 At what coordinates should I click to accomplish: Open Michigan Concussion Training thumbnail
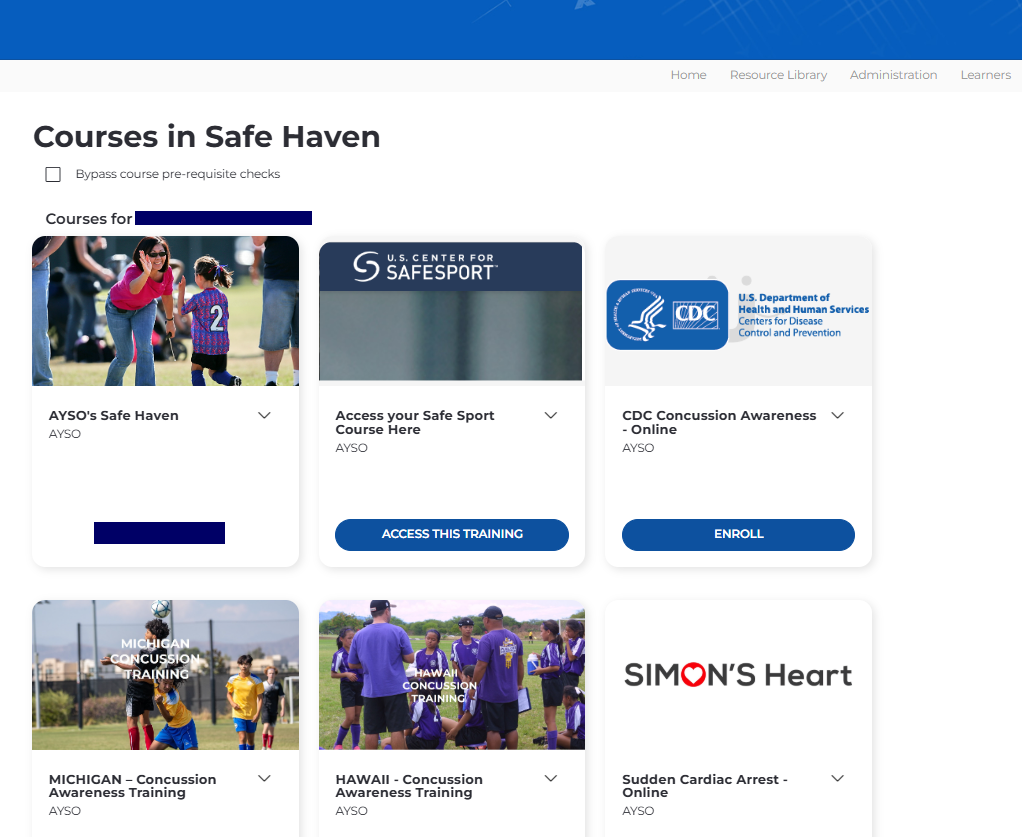(x=165, y=675)
